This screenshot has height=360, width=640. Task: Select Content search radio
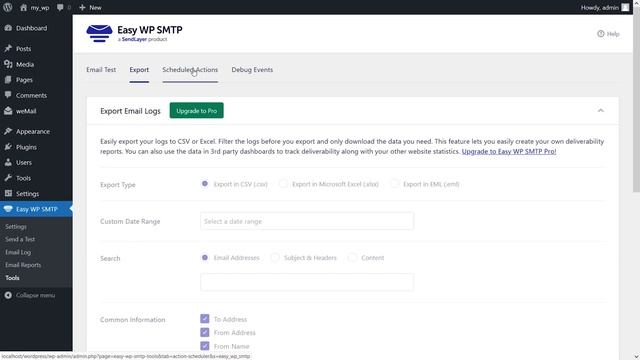click(x=353, y=258)
